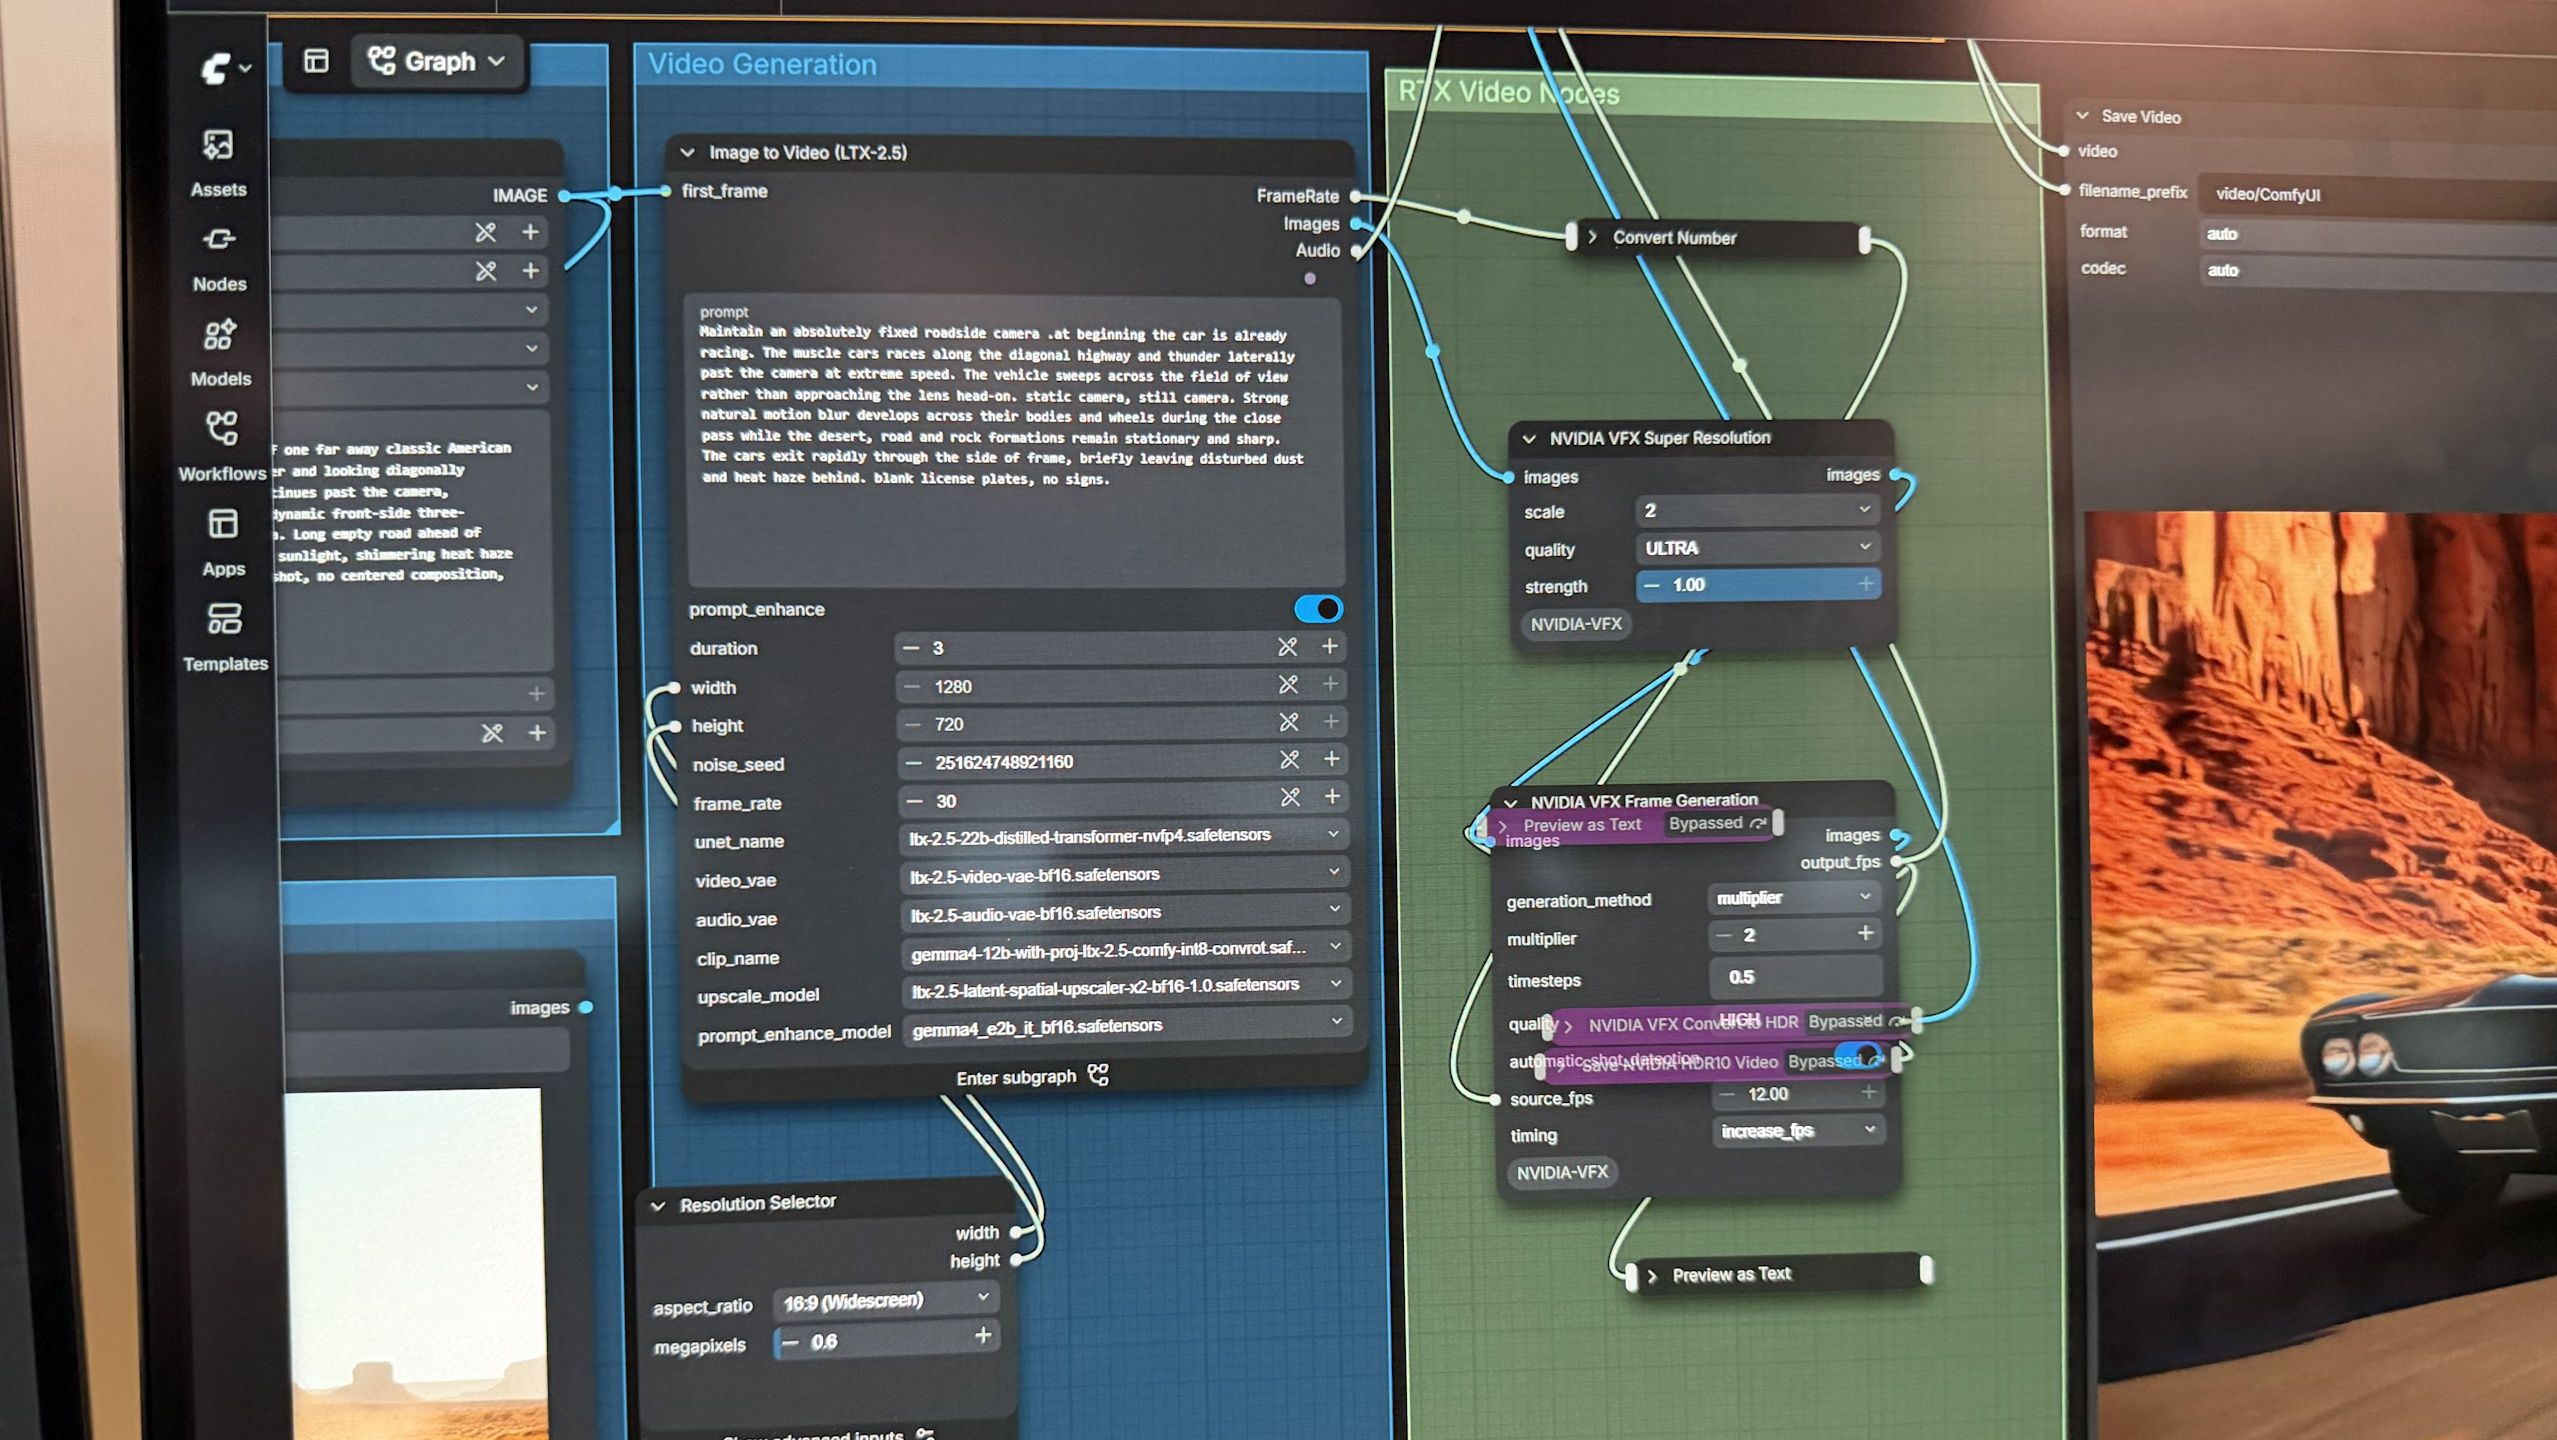Click the filename_prefix field in Save Video
Screen dimensions: 2557x1440
(x=2378, y=194)
